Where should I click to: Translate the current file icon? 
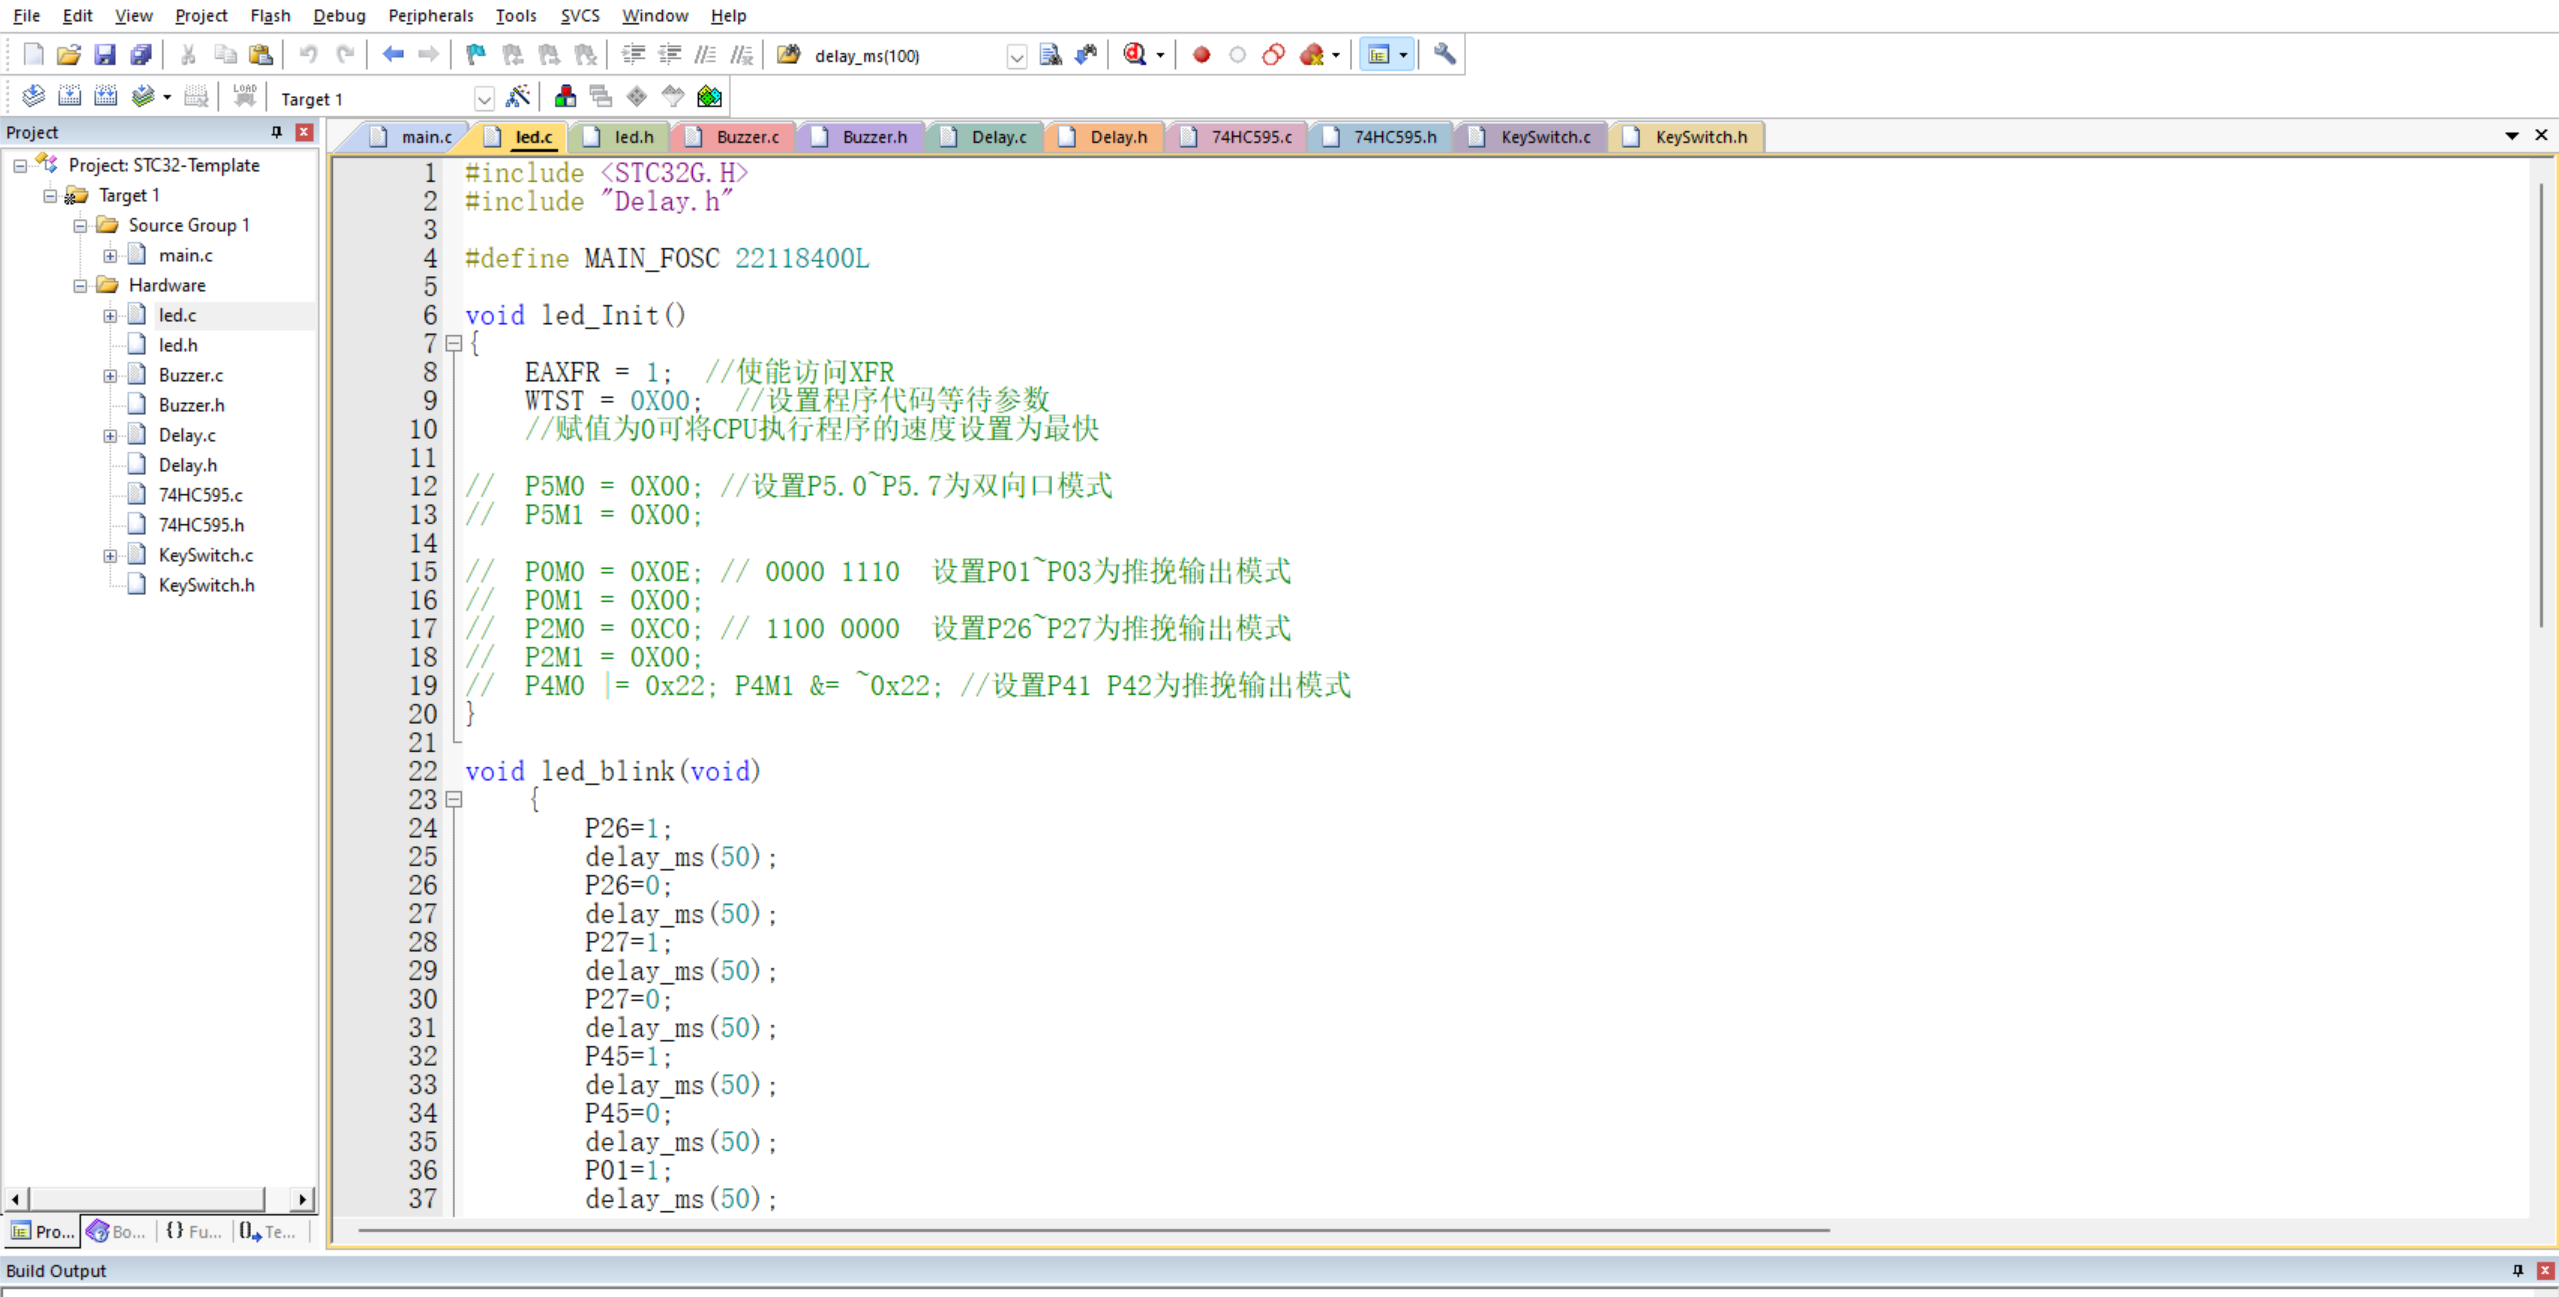coord(33,97)
